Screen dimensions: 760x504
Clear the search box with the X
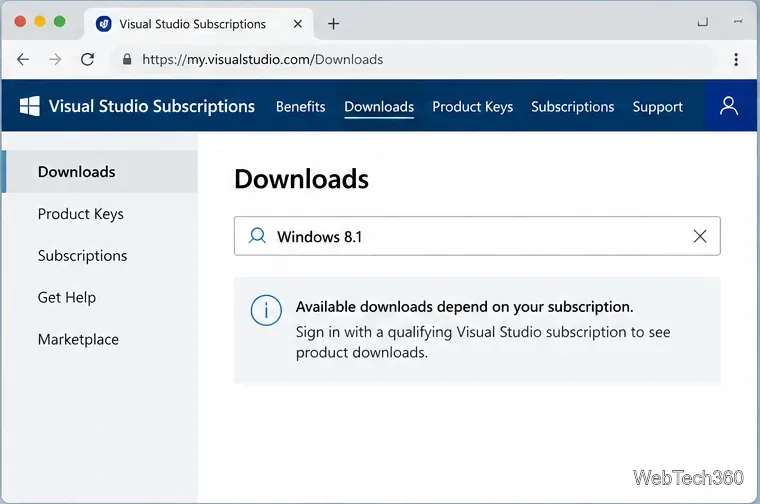(699, 236)
